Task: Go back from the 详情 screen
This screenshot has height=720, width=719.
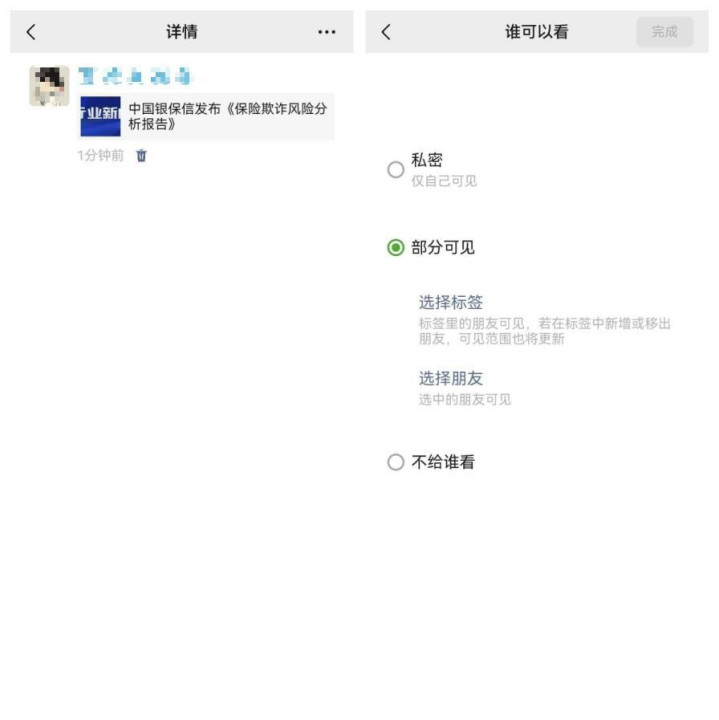Action: (x=31, y=32)
